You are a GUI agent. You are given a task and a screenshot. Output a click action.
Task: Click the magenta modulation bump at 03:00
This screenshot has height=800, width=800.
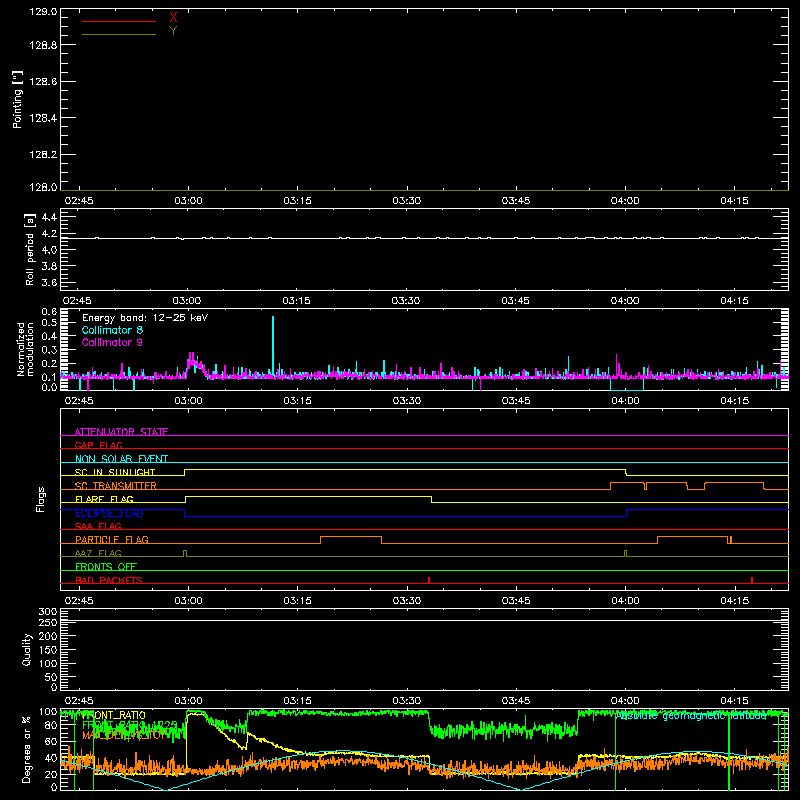[194, 363]
